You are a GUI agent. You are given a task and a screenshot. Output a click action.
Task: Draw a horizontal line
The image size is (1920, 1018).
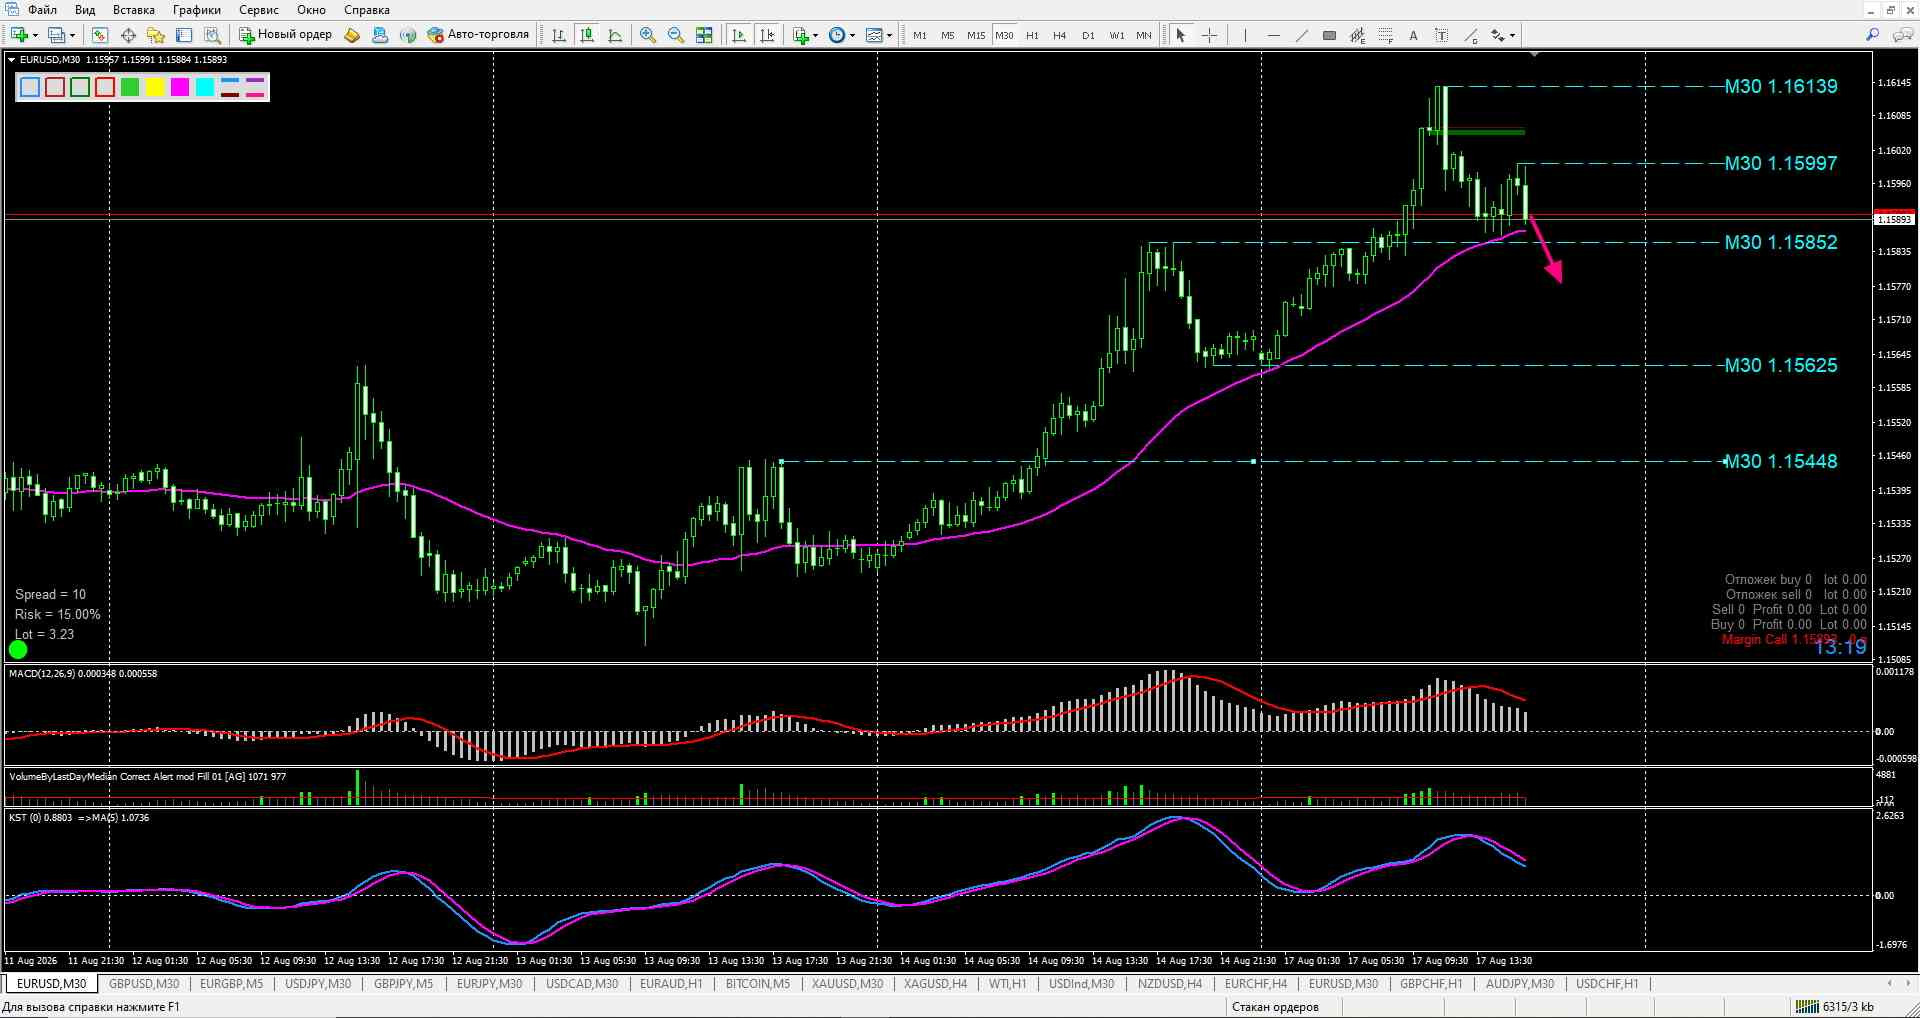[1273, 35]
